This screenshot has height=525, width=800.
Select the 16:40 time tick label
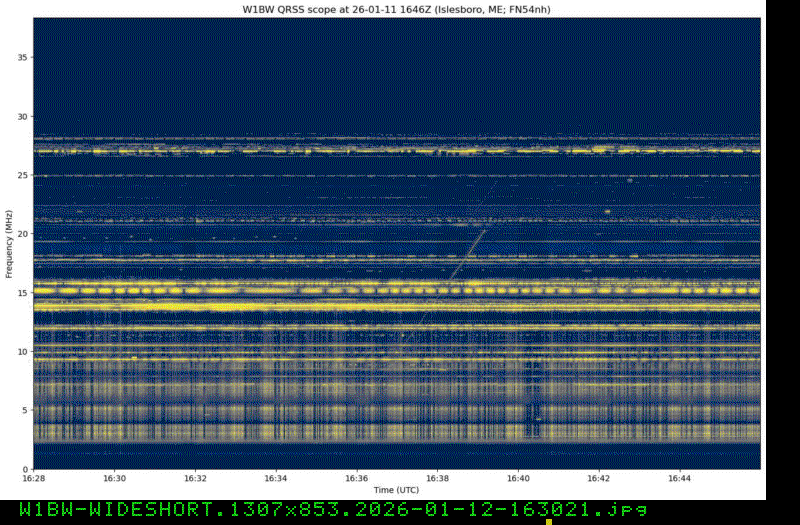coord(518,479)
